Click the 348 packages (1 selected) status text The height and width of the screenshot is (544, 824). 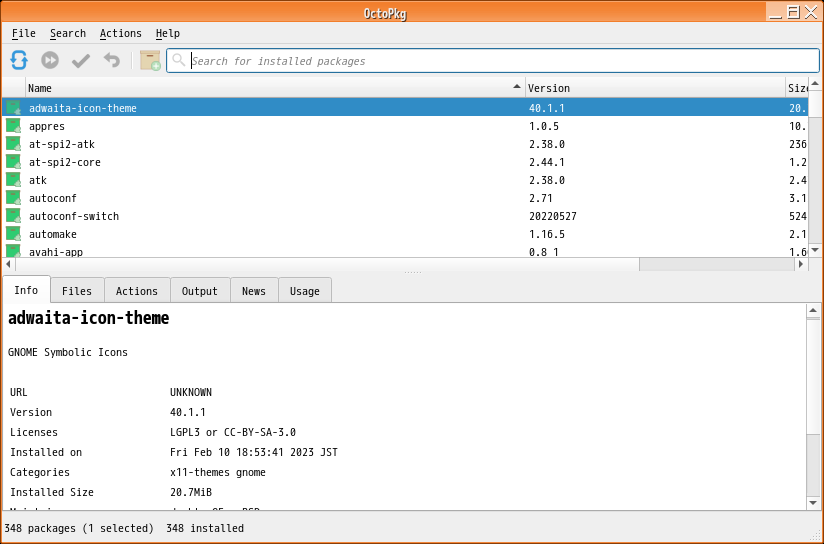[x=79, y=528]
